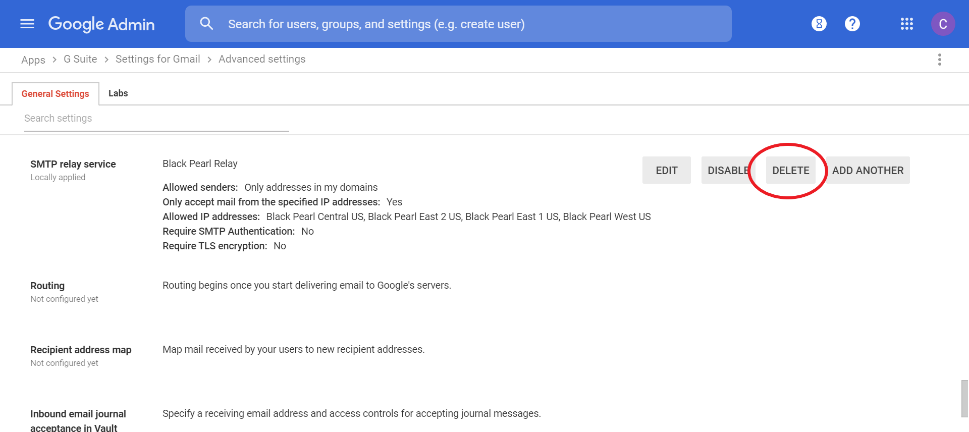Click the Specify a receiving email description
969x432 pixels.
[352, 414]
